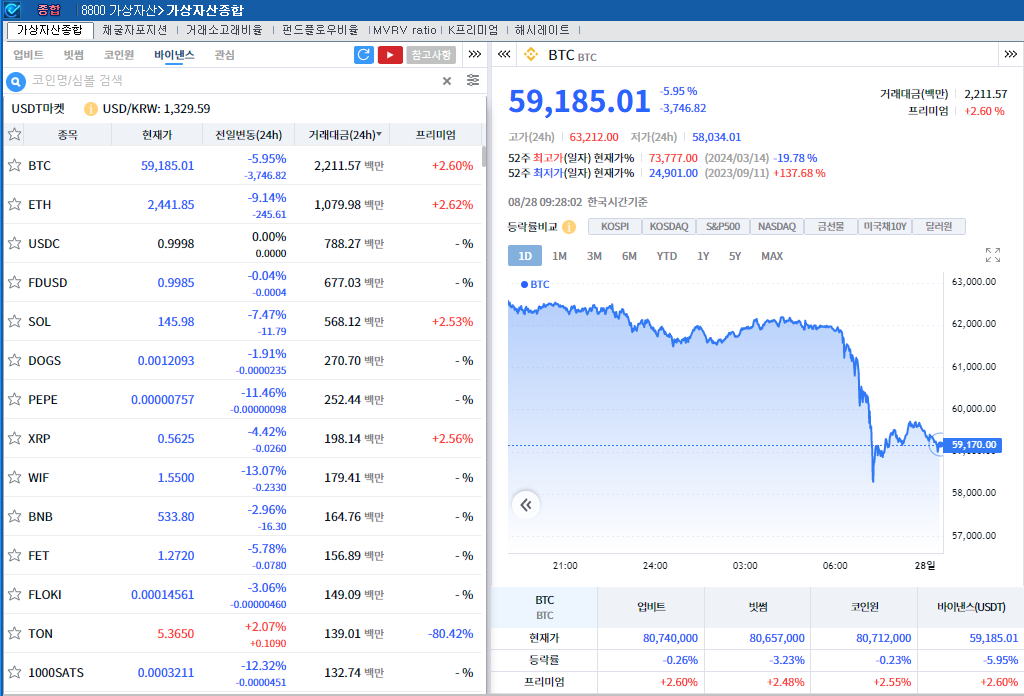Click the 참고사항 button

(431, 55)
